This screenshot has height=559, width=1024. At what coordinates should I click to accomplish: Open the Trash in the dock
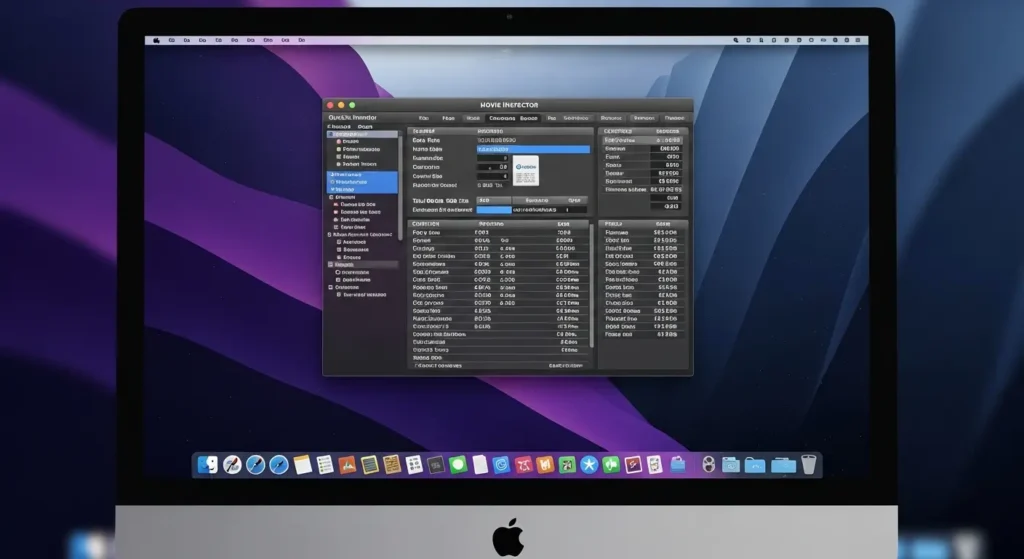click(x=808, y=464)
